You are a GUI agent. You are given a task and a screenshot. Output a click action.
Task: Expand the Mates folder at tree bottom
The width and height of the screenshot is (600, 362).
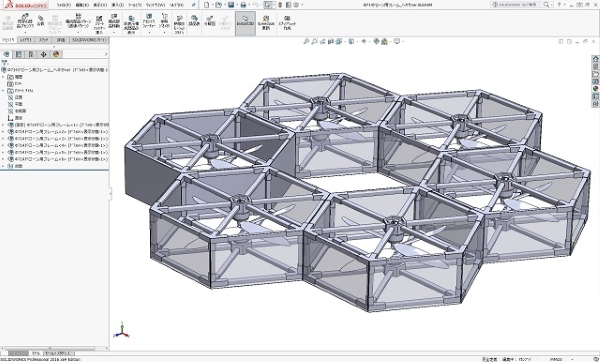[3, 166]
